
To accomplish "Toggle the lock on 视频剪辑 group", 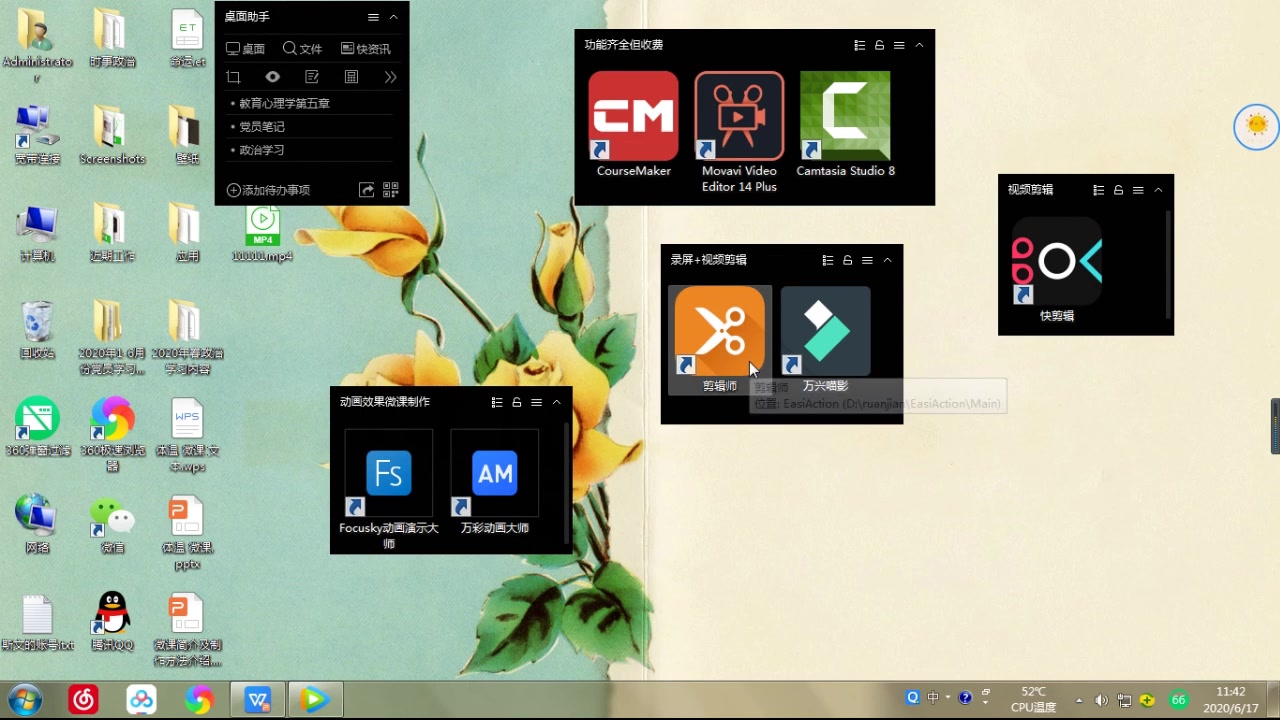I will pyautogui.click(x=1118, y=190).
